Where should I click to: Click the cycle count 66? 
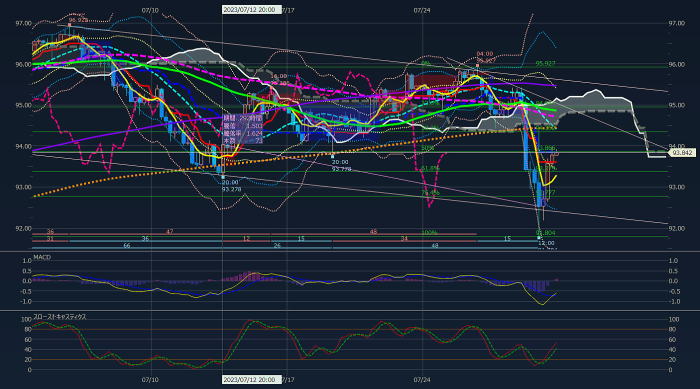point(127,246)
